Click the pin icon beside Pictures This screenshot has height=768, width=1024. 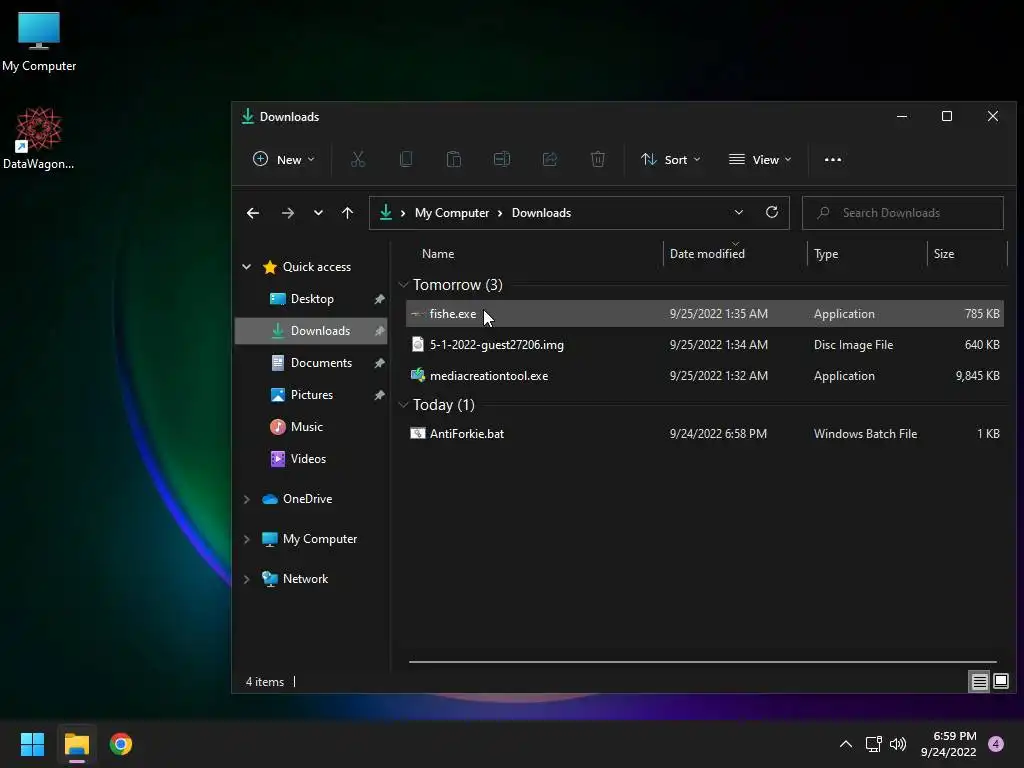(x=379, y=395)
